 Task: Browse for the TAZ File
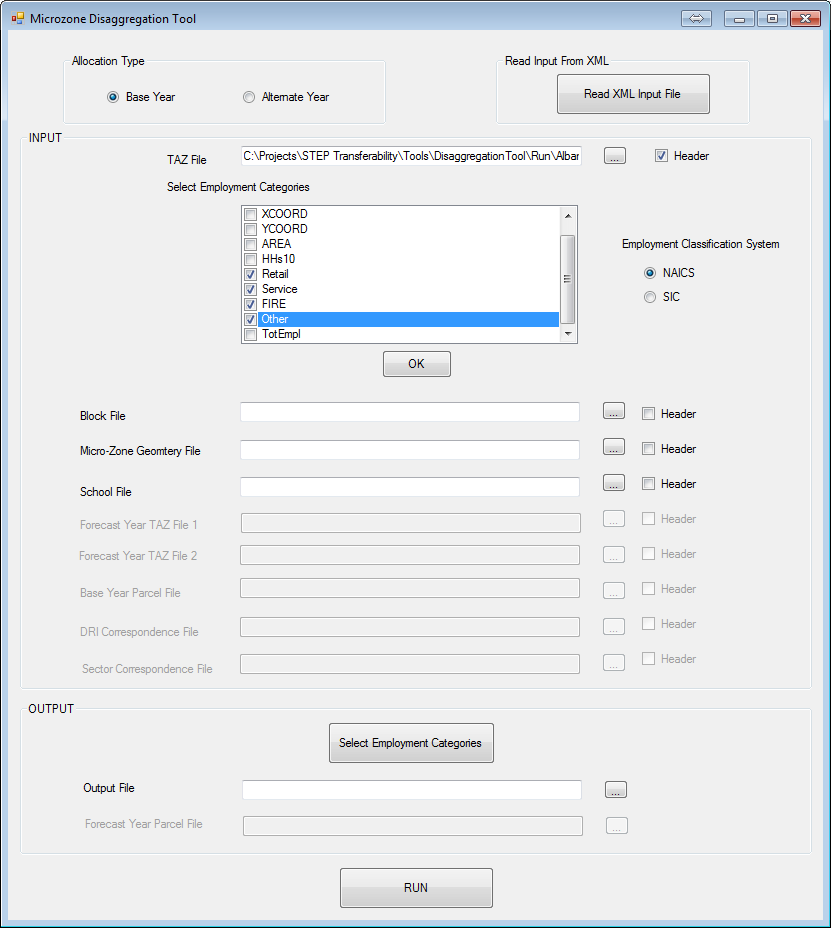coord(615,156)
